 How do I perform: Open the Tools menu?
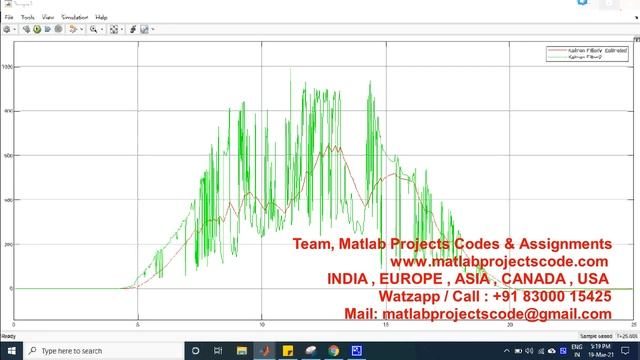click(28, 17)
